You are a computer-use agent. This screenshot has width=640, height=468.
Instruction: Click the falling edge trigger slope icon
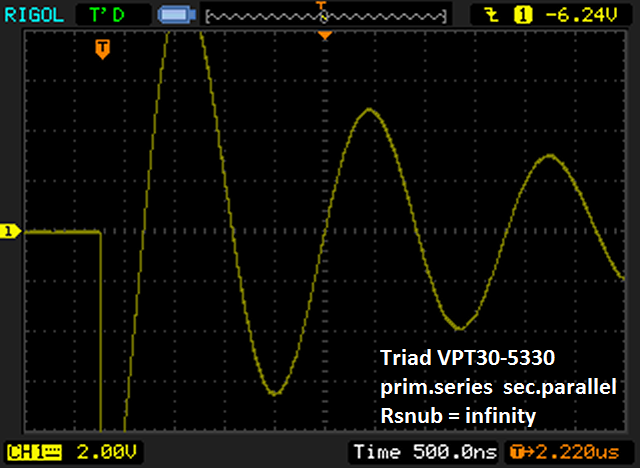(492, 15)
